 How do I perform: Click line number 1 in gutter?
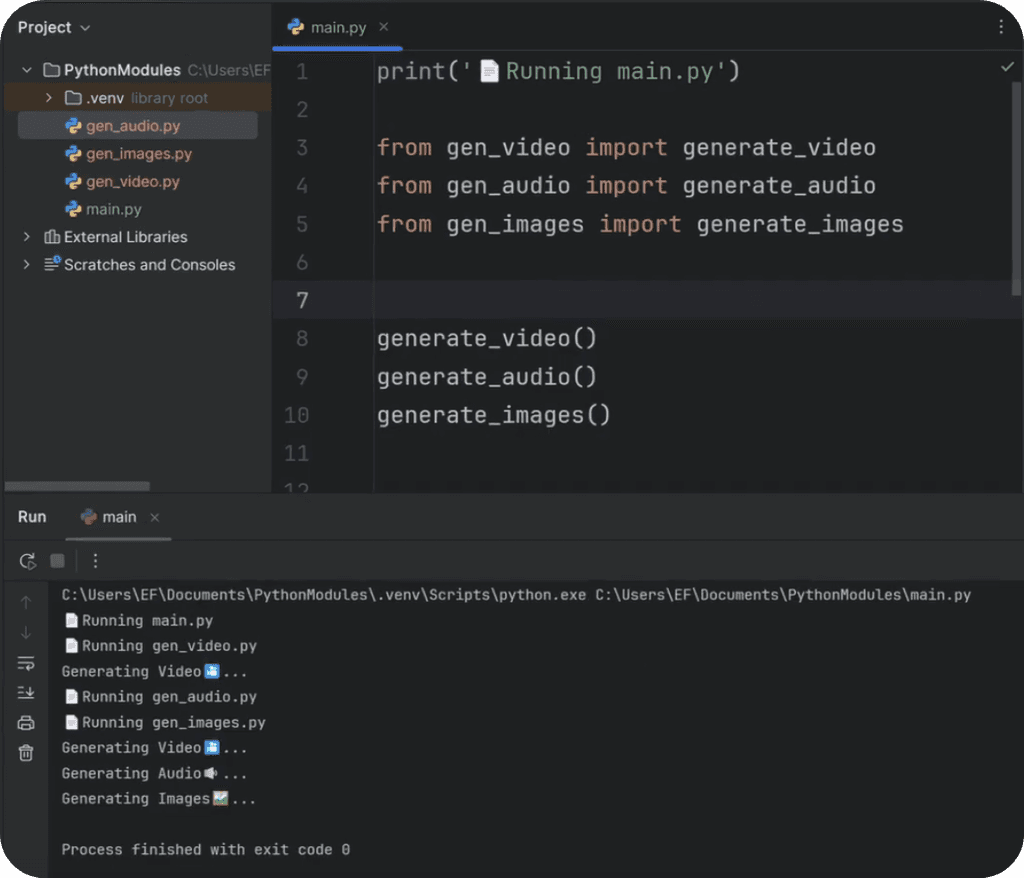[x=302, y=71]
